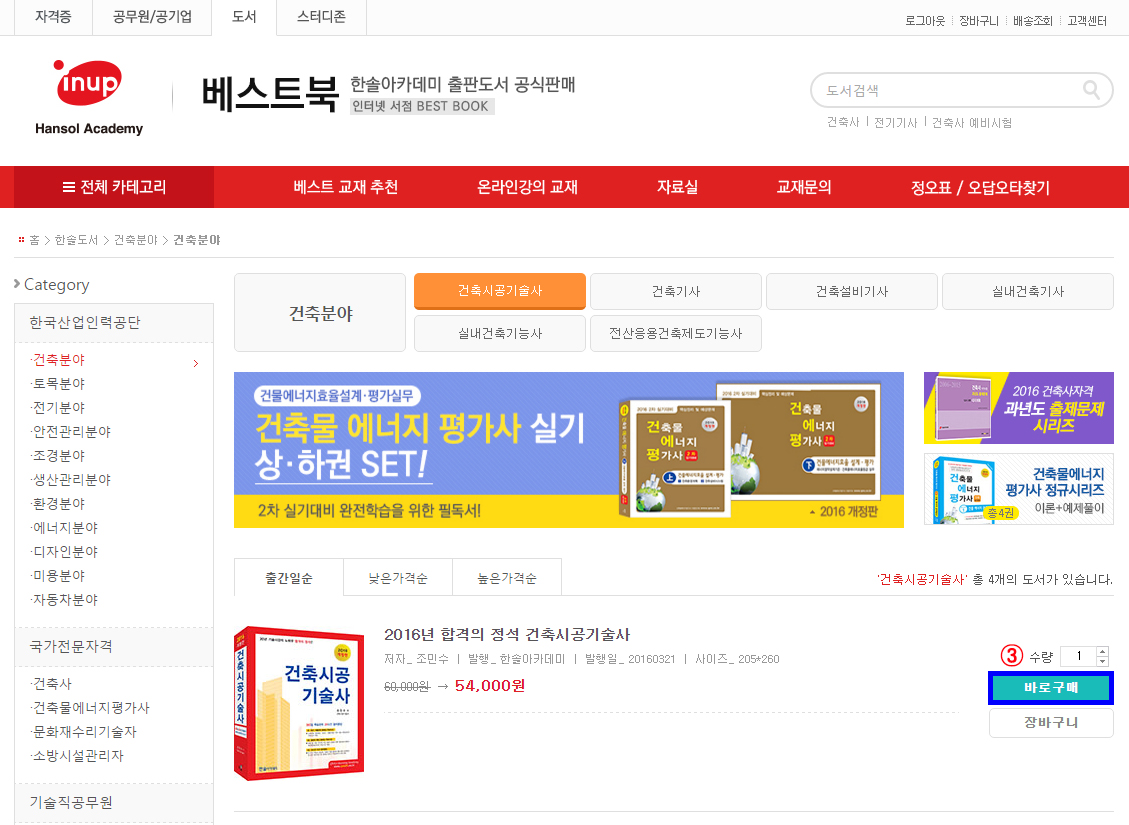Sort by 출간일순 tab
This screenshot has width=1129, height=825.
[289, 577]
